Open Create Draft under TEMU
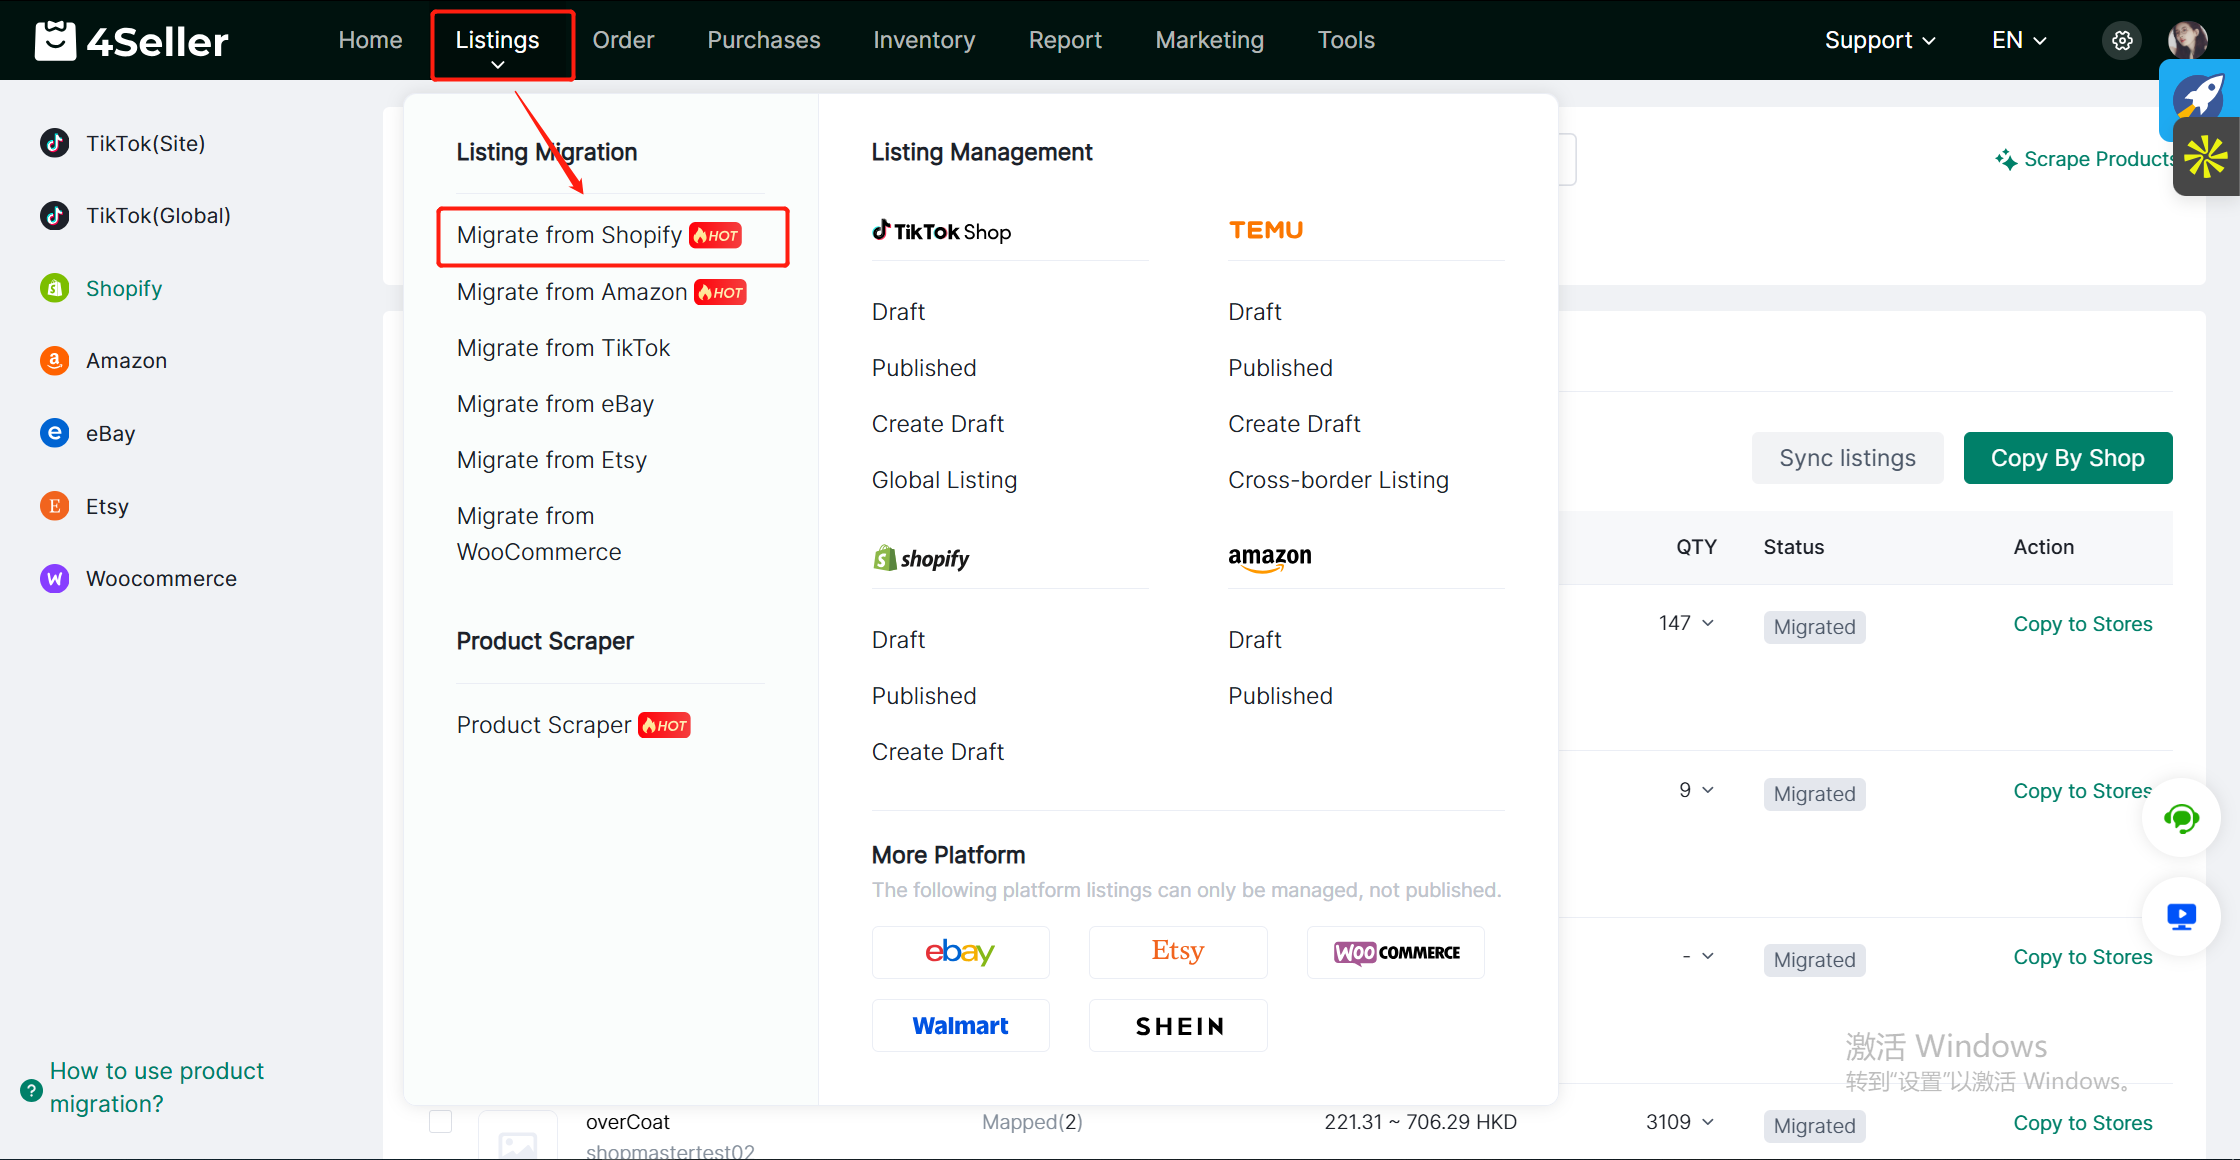The width and height of the screenshot is (2240, 1160). 1294,424
